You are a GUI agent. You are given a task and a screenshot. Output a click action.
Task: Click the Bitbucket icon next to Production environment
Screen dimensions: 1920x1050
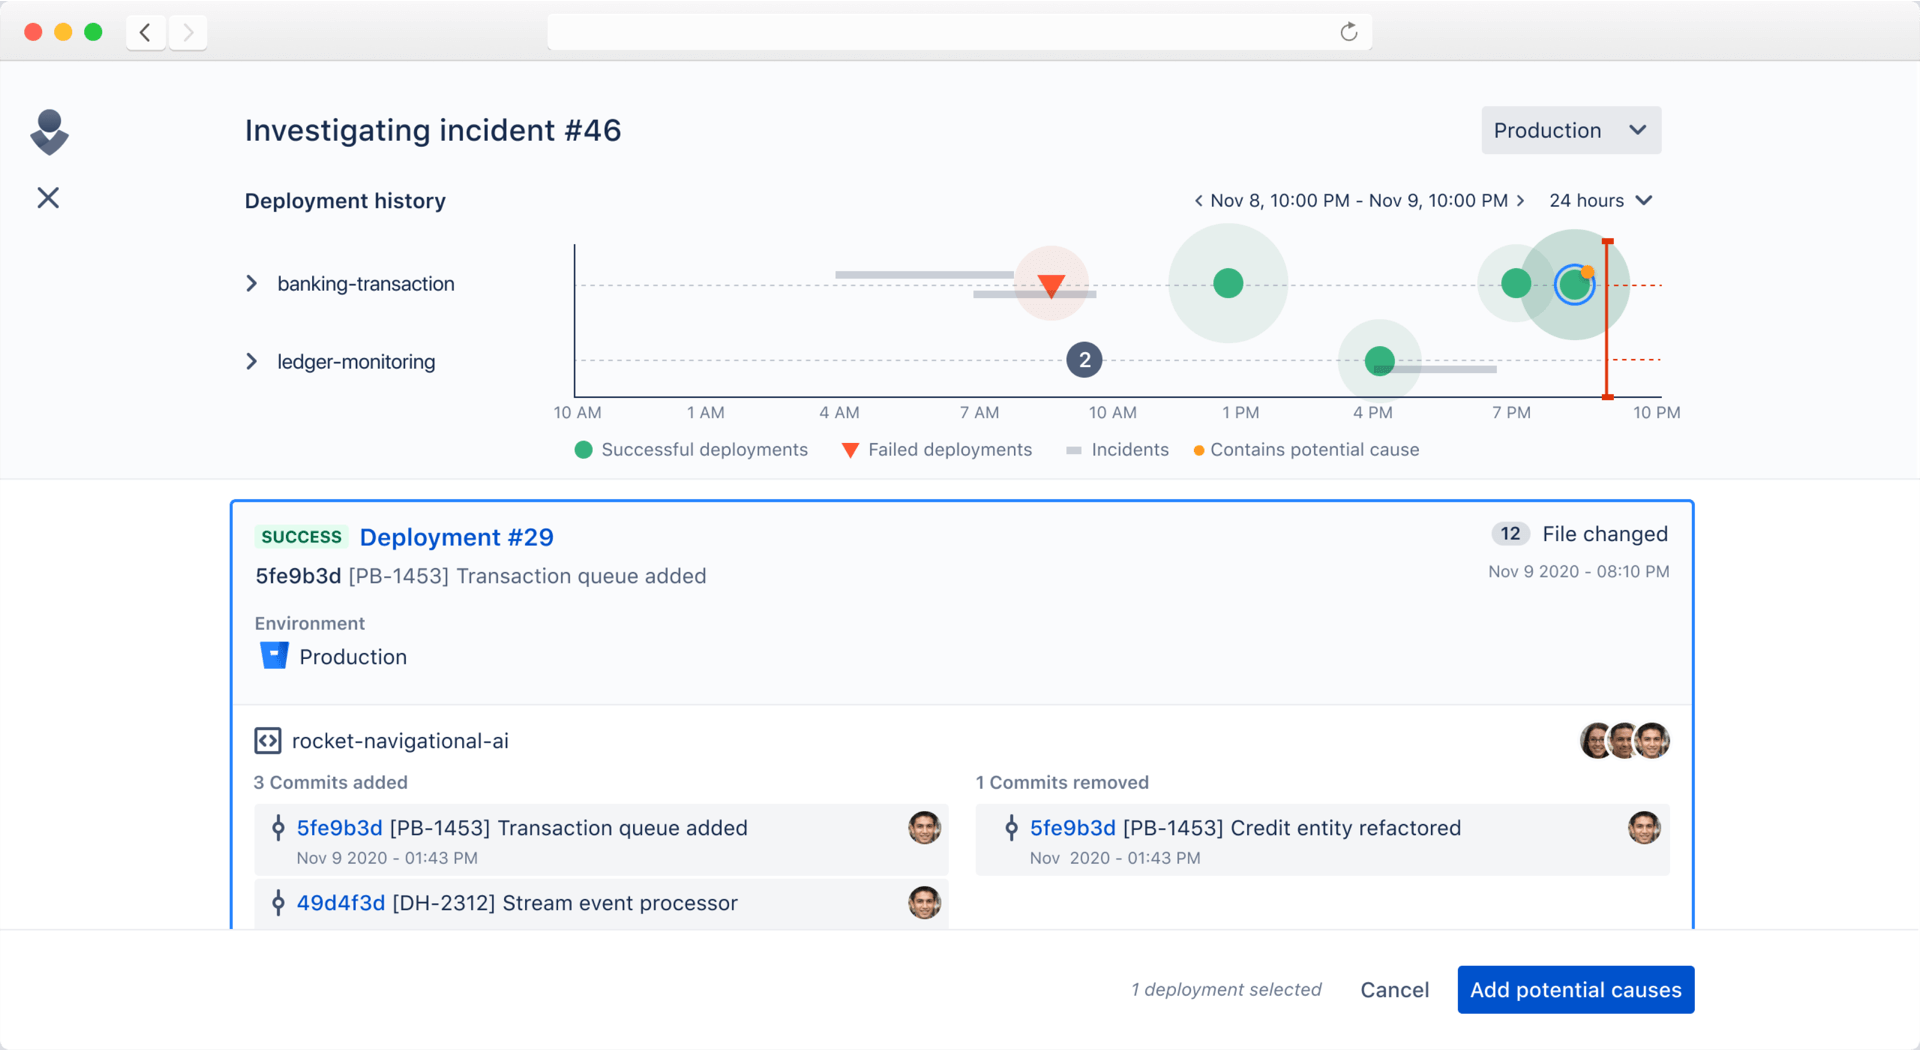(274, 656)
